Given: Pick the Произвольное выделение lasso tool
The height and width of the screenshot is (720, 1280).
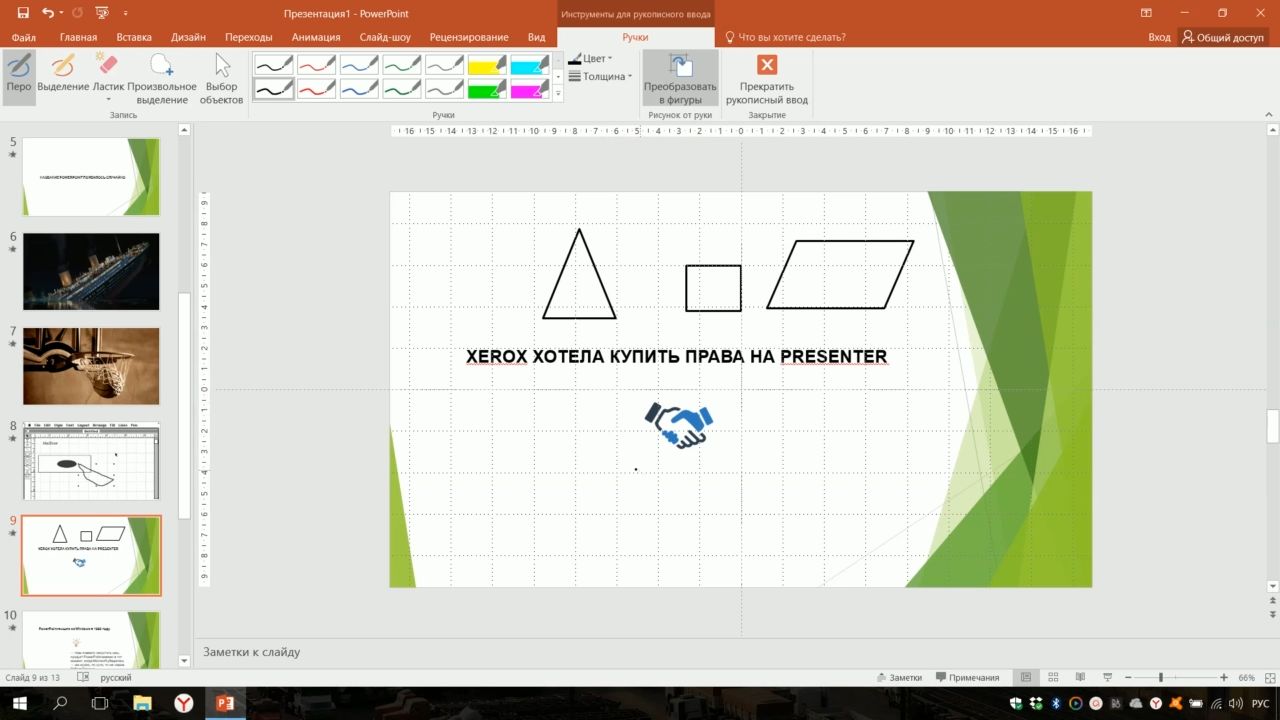Looking at the screenshot, I should [x=162, y=78].
